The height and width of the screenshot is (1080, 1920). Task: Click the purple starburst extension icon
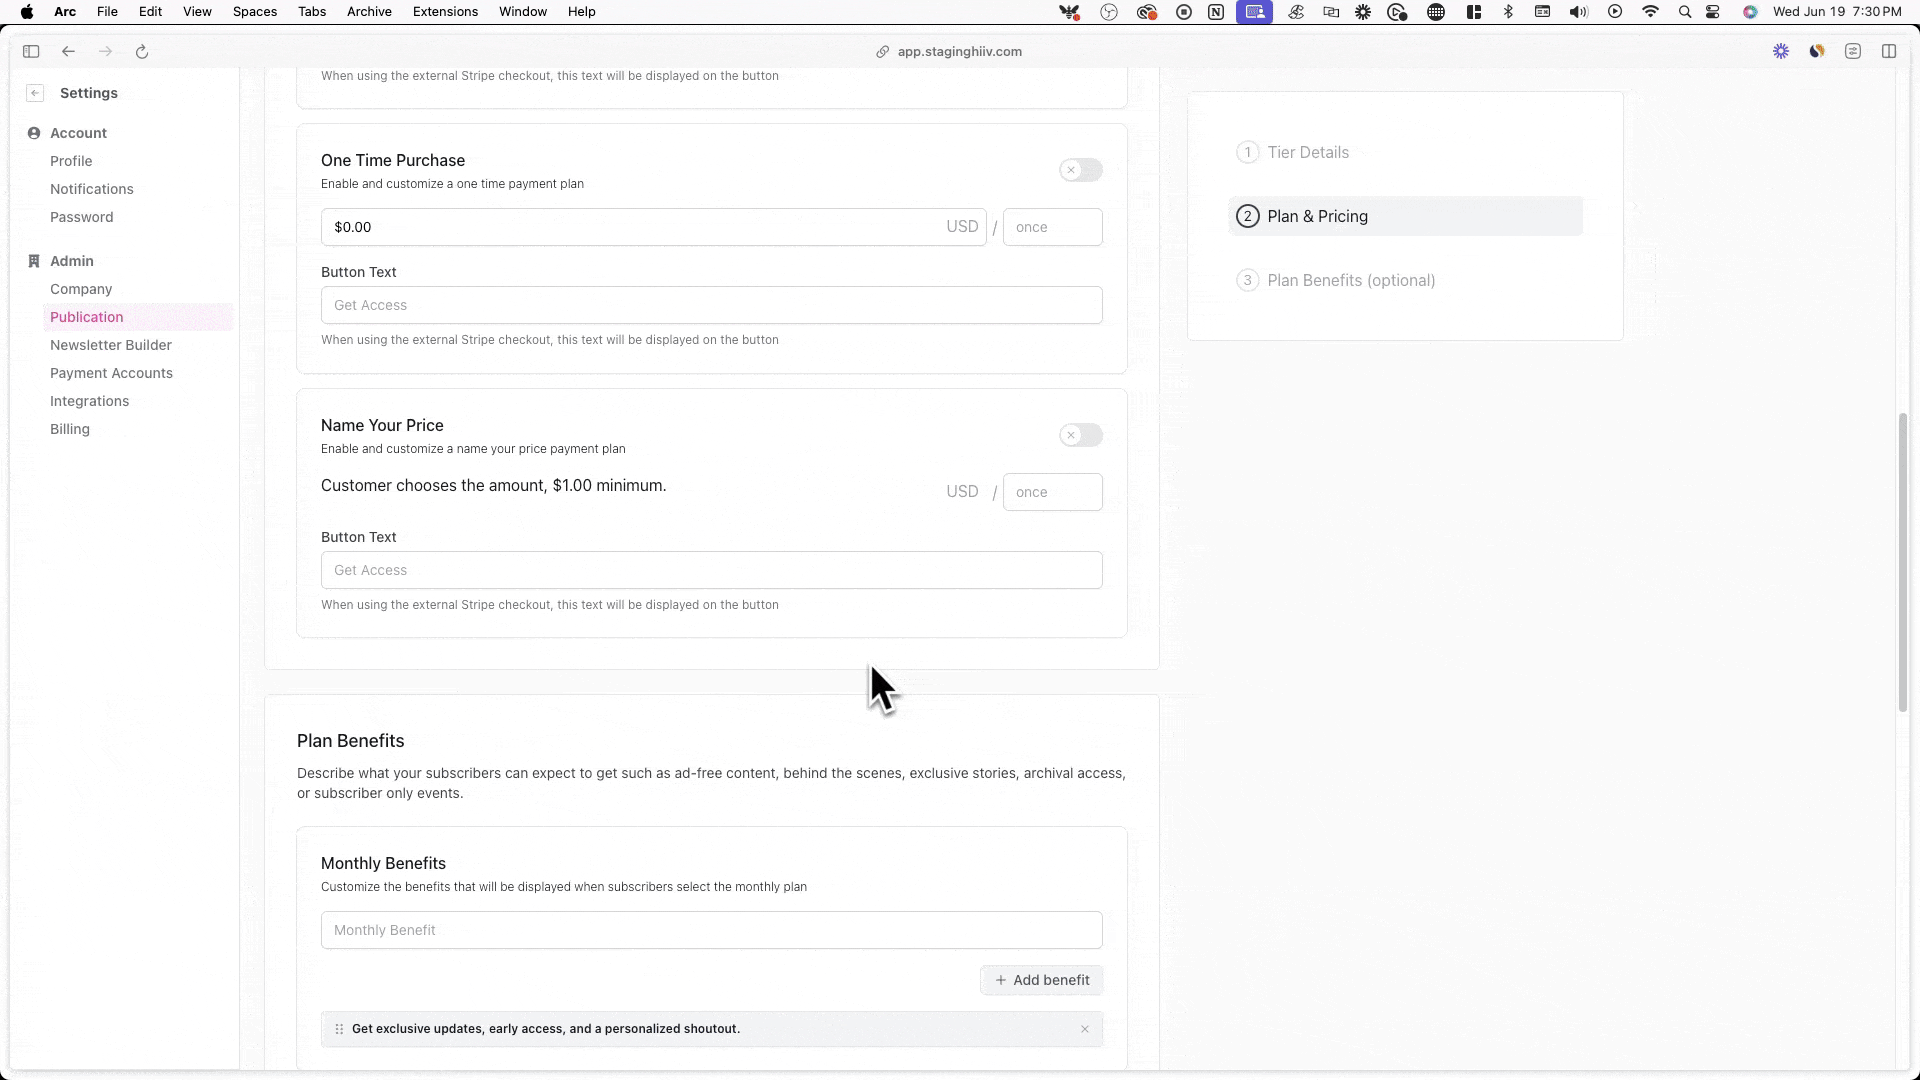click(1781, 52)
